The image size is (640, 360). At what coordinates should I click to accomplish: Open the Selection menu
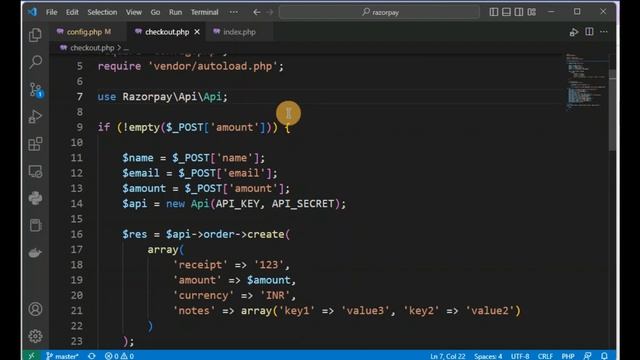(x=102, y=12)
